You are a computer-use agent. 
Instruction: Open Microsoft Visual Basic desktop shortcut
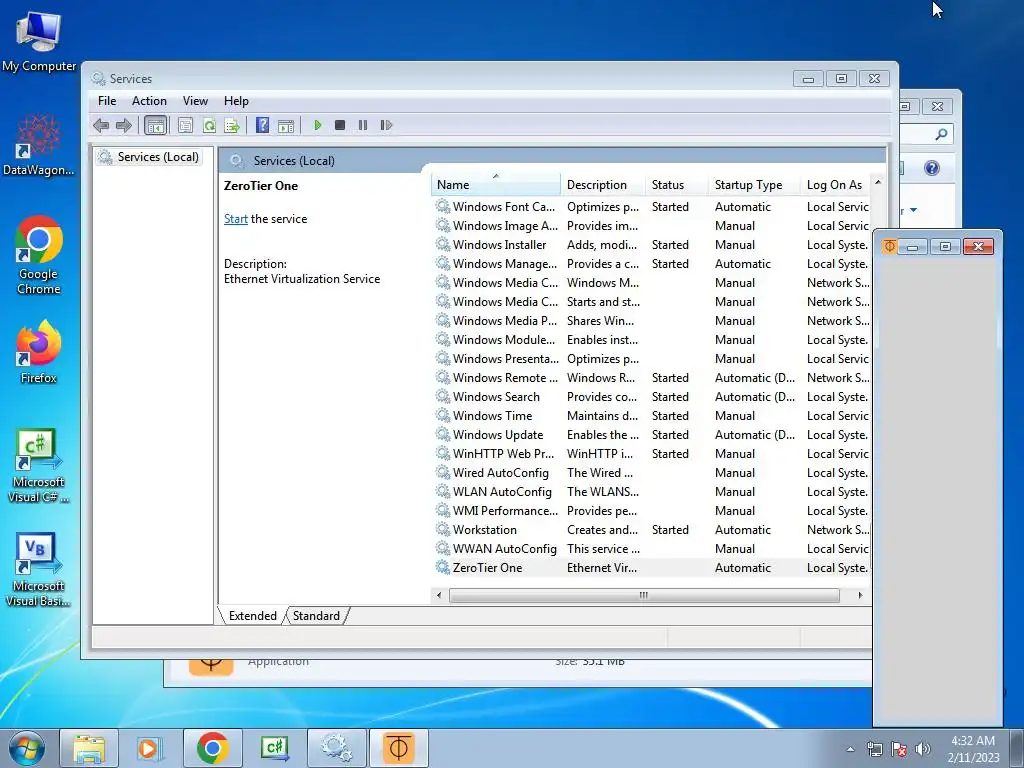[x=39, y=571]
